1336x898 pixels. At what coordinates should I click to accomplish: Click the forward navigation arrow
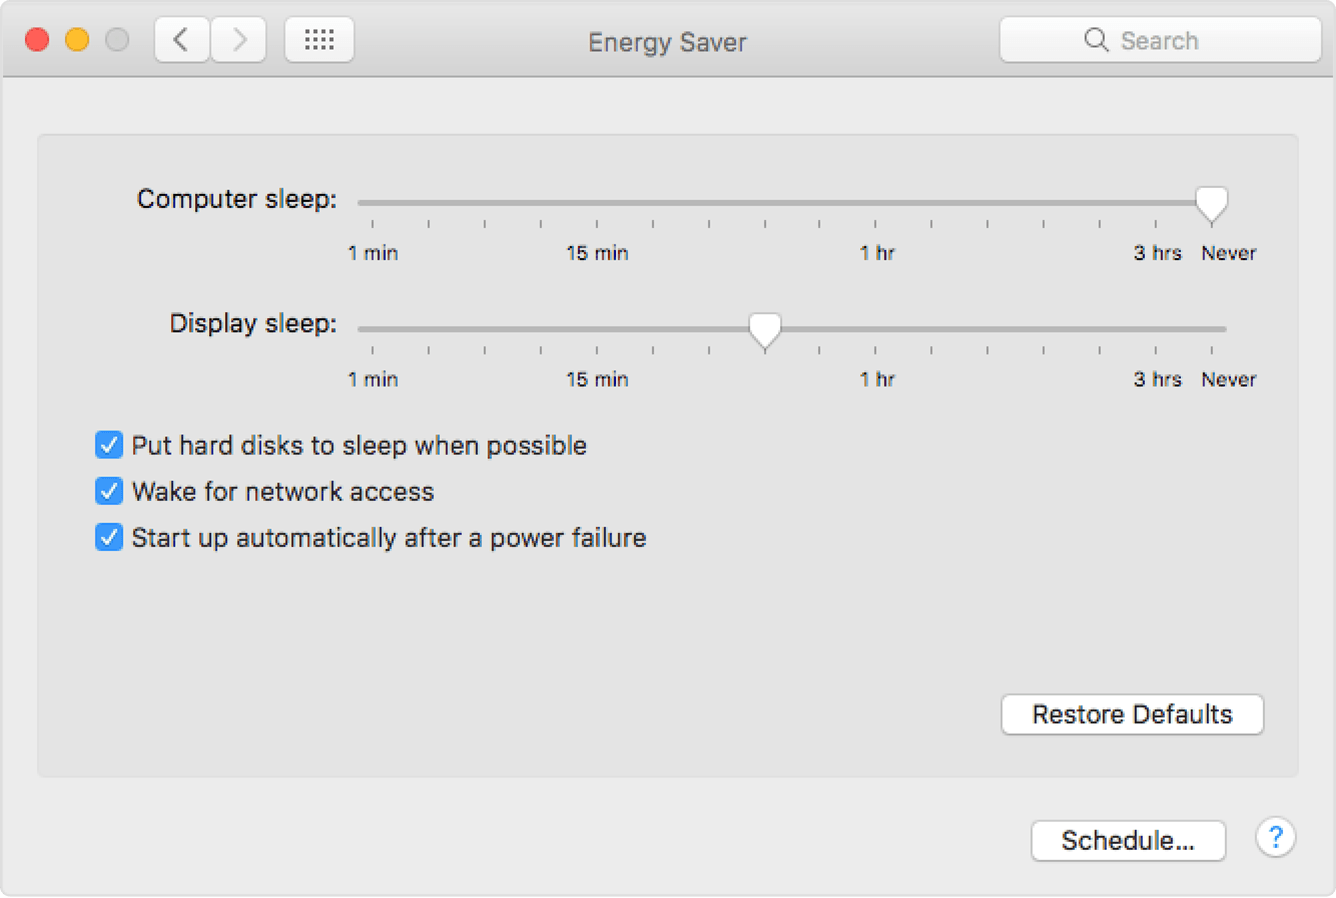point(239,40)
